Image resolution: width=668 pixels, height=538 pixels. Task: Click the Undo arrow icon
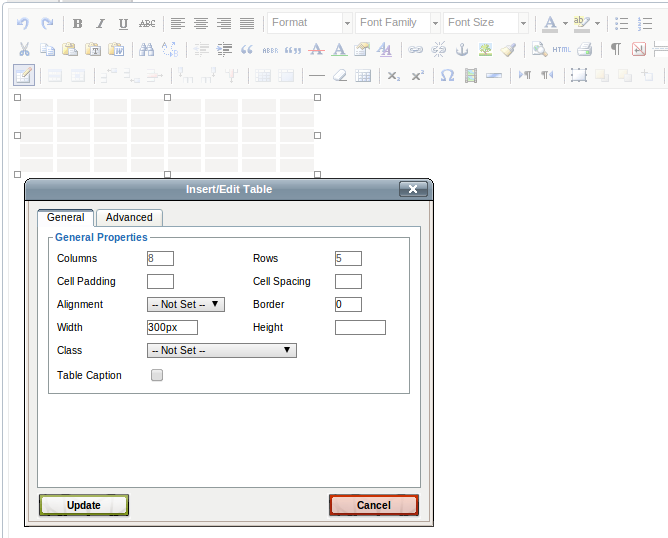[23, 23]
